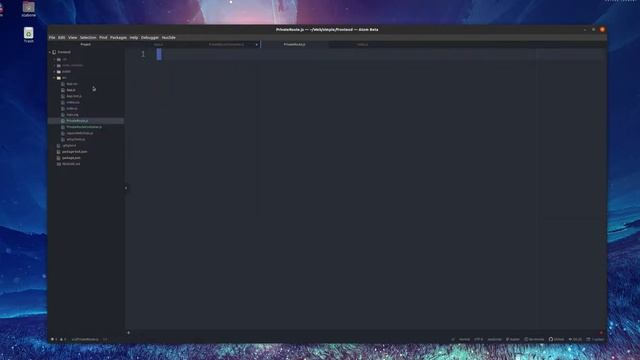Viewport: 640px width, 360px height.
Task: Open registerServiceWorker.js in the file tree
Action: click(80, 133)
